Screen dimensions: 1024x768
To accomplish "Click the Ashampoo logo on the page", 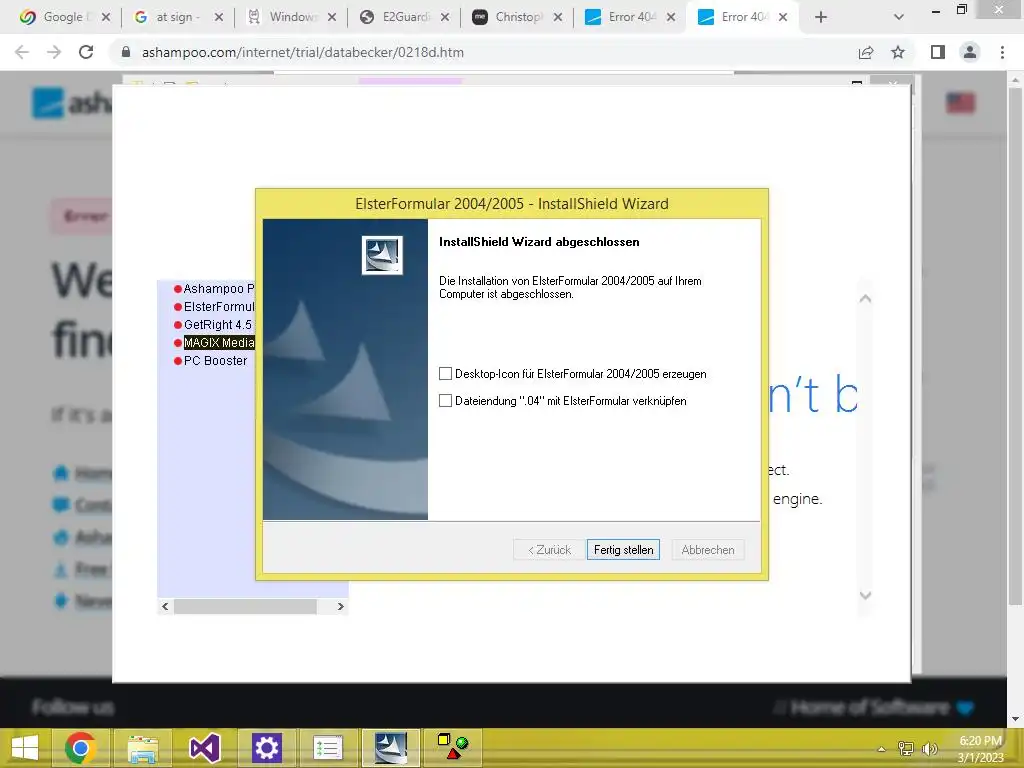I will click(72, 103).
